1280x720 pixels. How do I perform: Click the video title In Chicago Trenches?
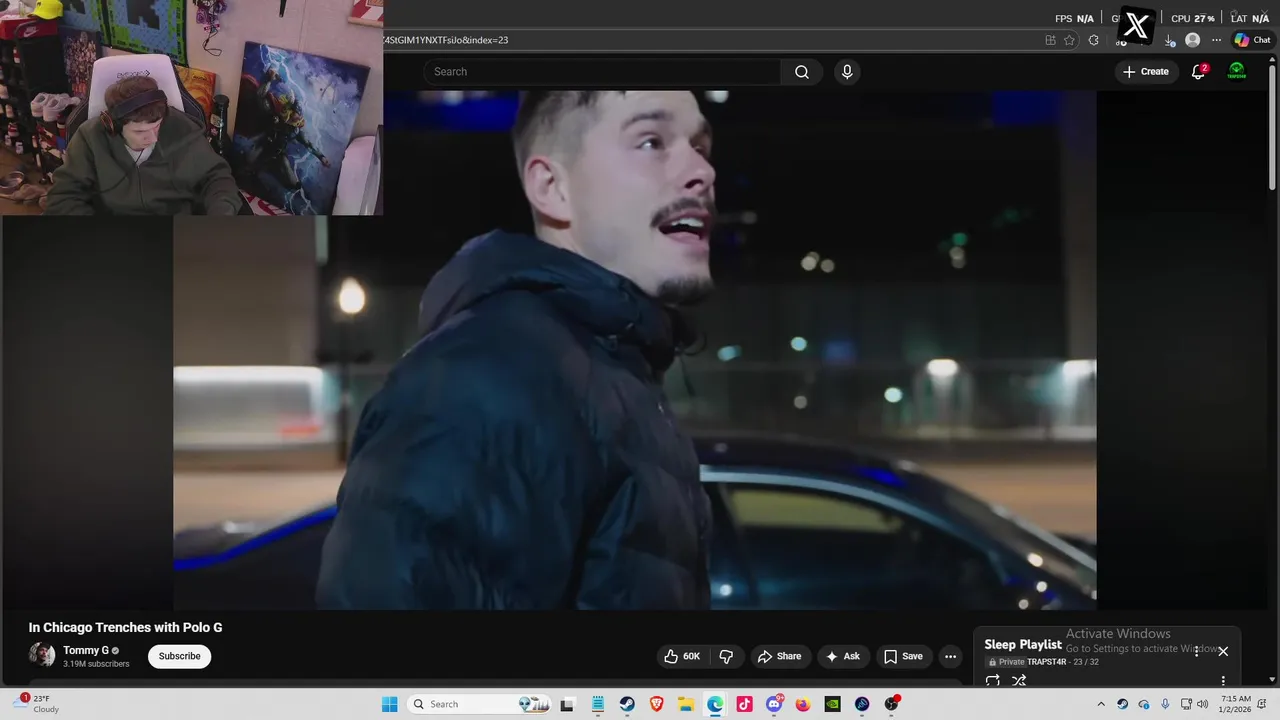click(x=126, y=628)
